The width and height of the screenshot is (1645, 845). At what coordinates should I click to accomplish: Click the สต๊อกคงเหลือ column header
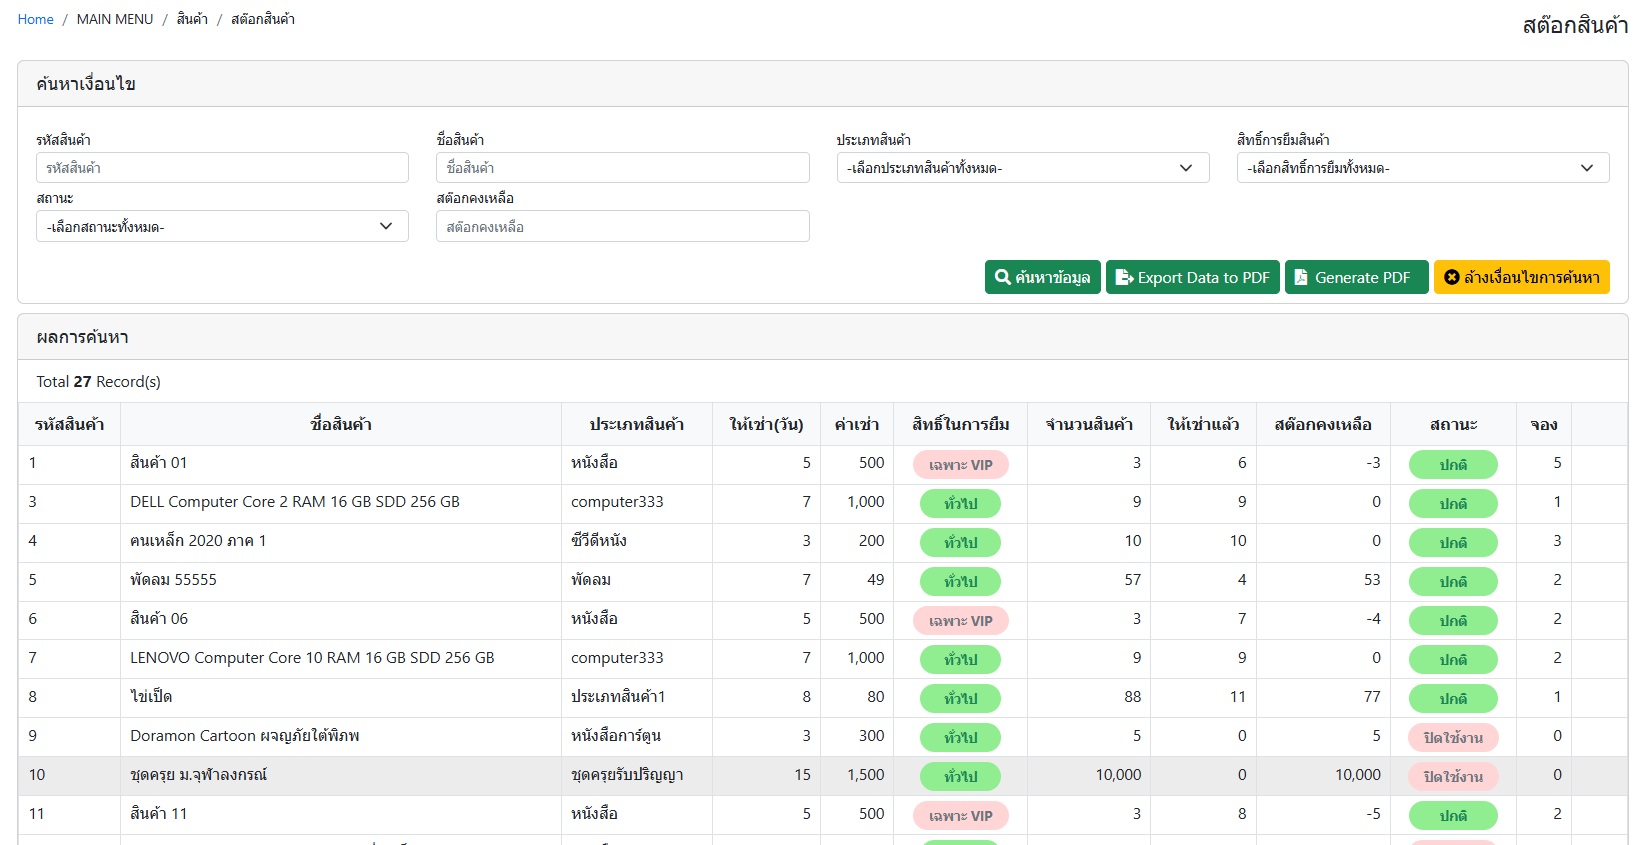coord(1323,425)
